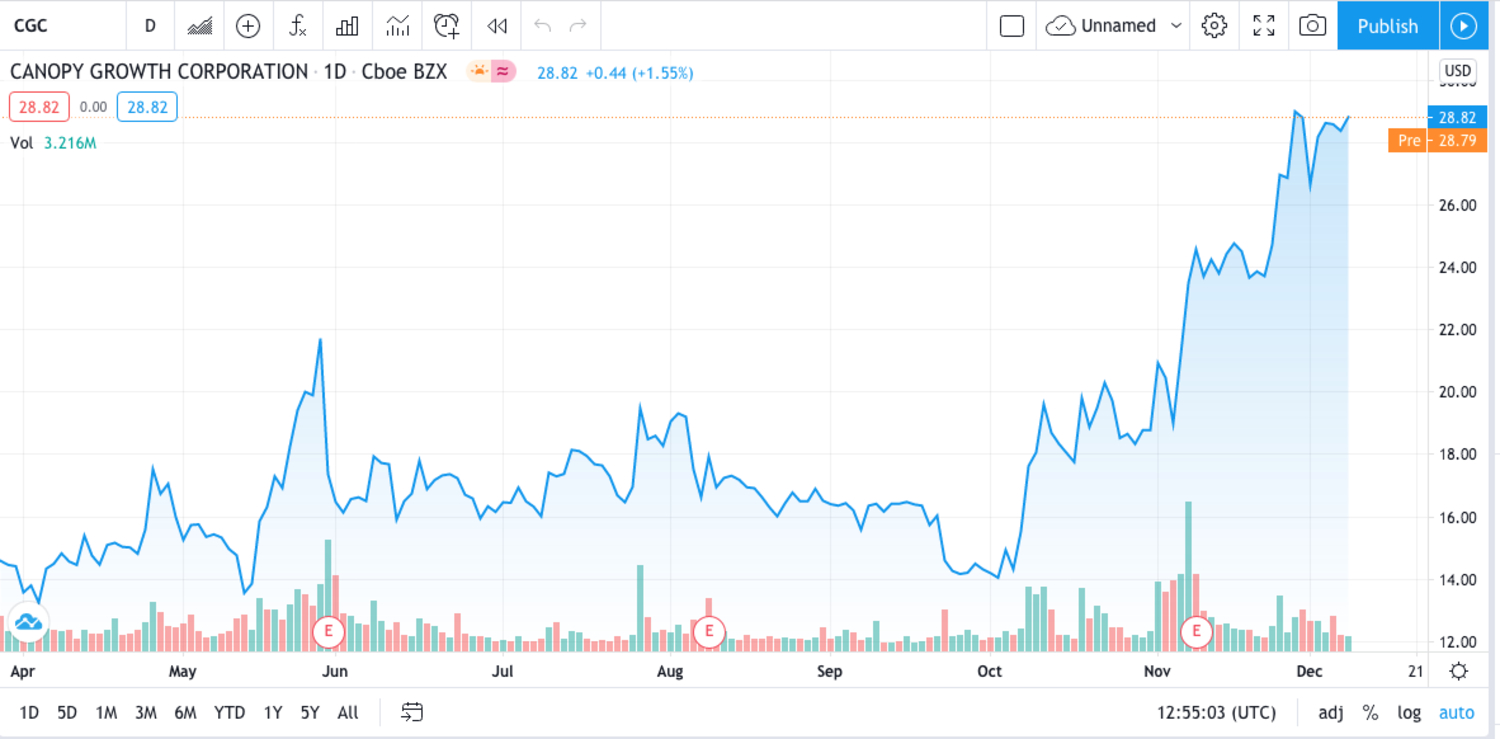Viewport: 1500px width, 739px height.
Task: Select the All time range
Action: point(348,713)
